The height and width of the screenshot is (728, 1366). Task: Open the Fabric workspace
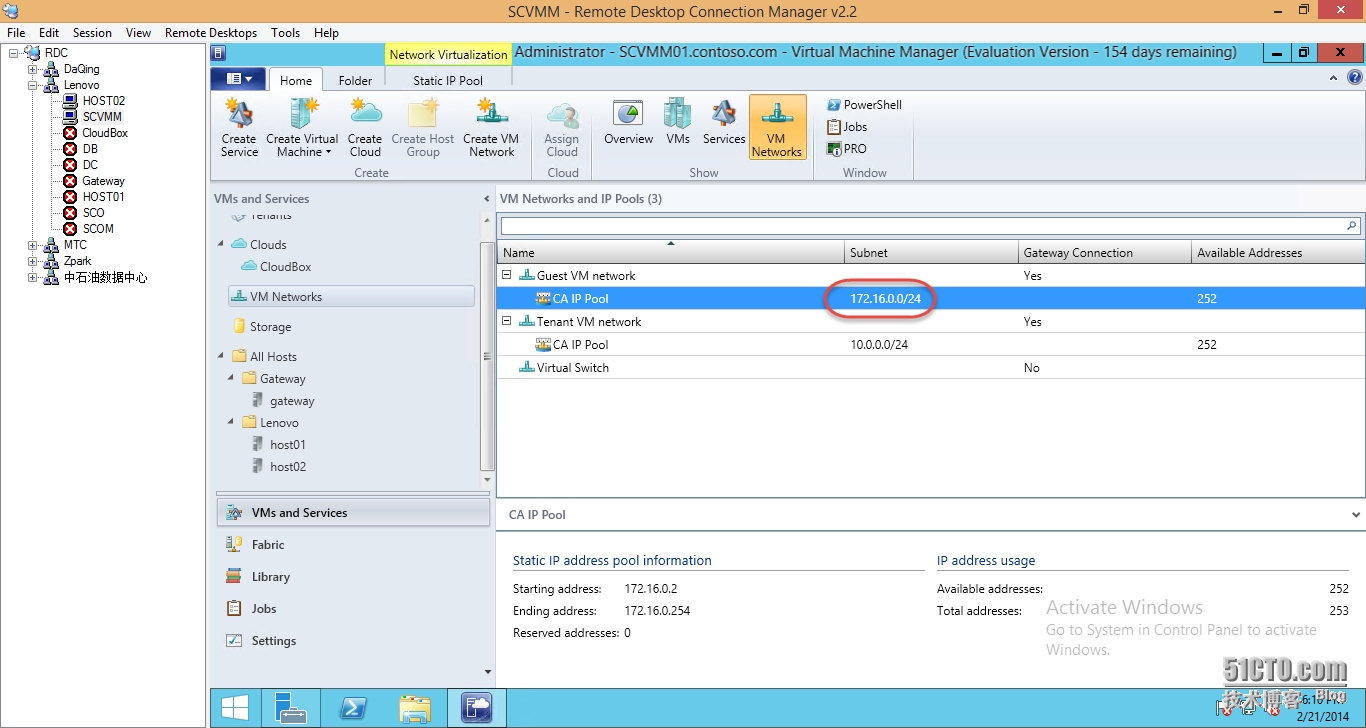click(x=353, y=545)
